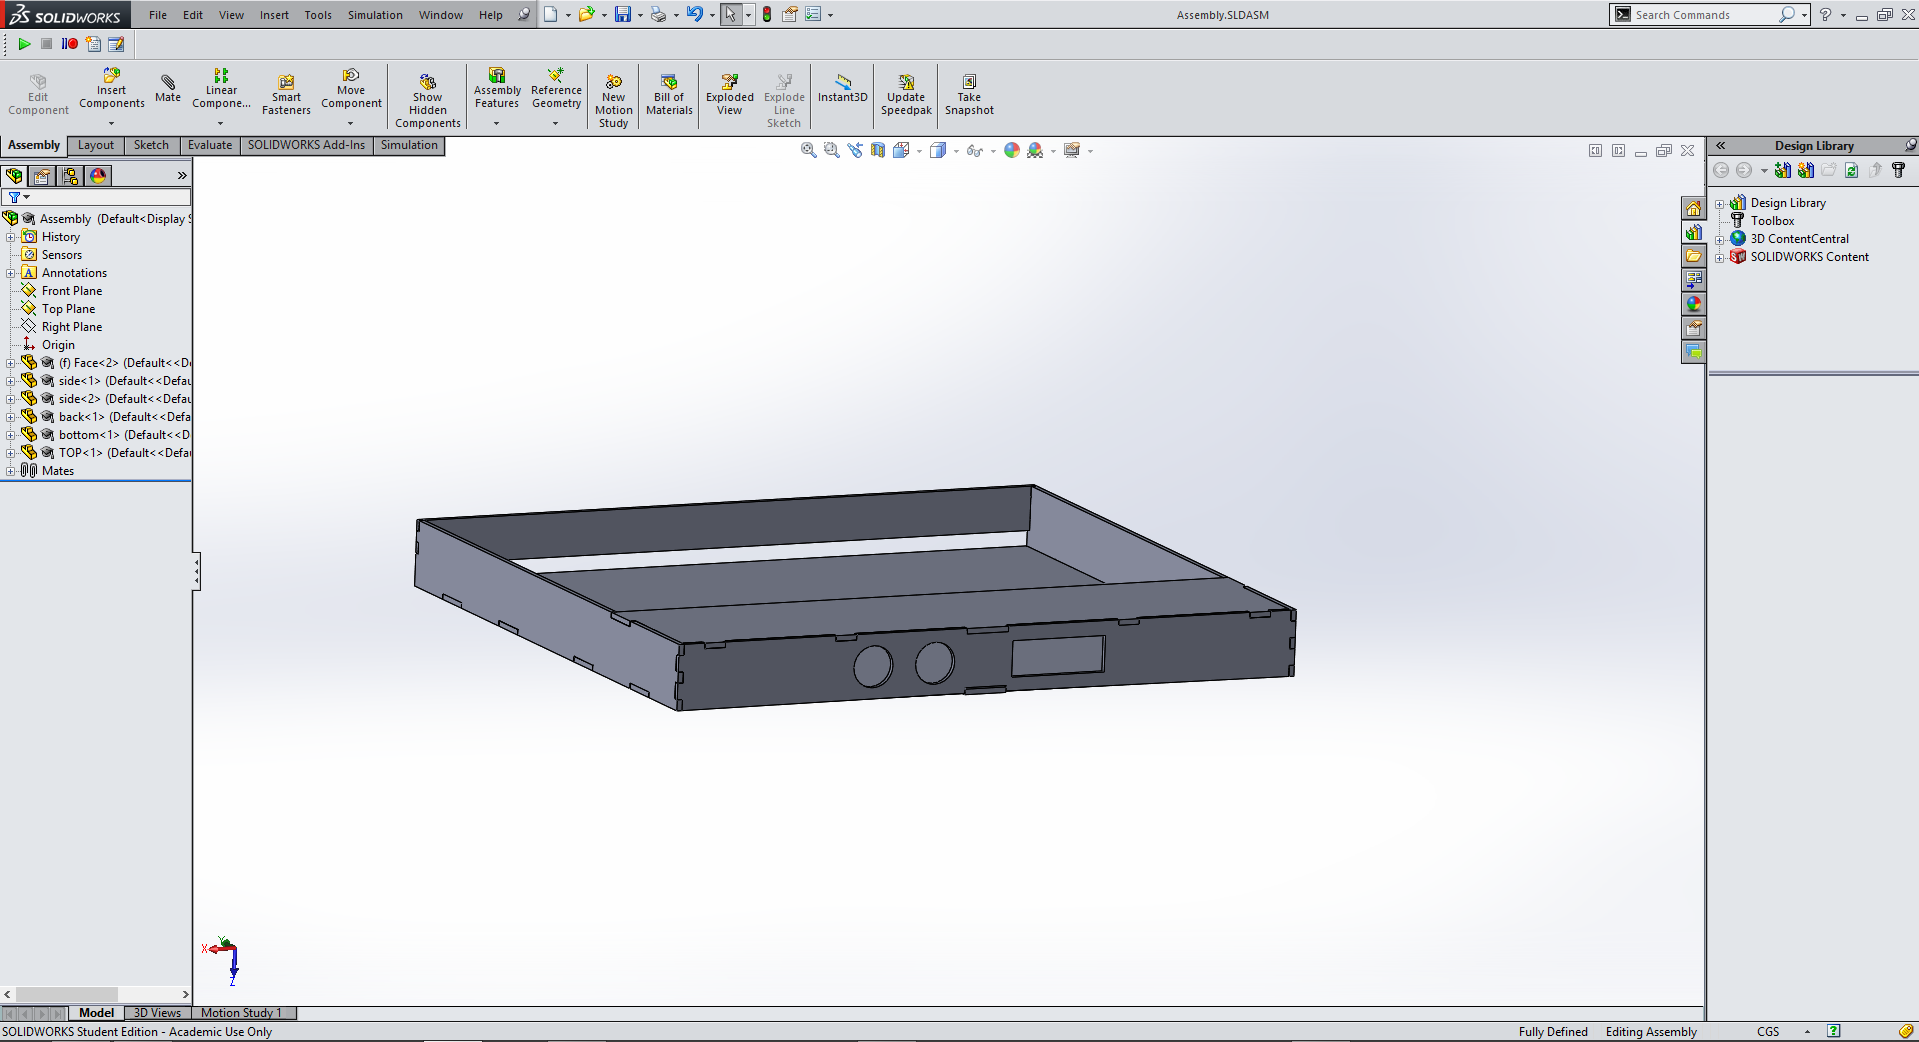This screenshot has width=1919, height=1042.
Task: Open the SOLIDWORKS Add-Ins tab
Action: tap(306, 145)
